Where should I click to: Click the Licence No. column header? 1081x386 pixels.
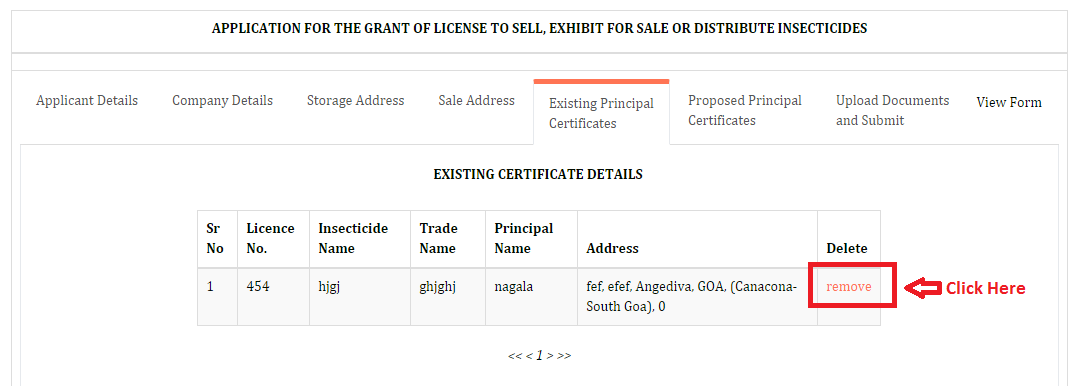(270, 238)
